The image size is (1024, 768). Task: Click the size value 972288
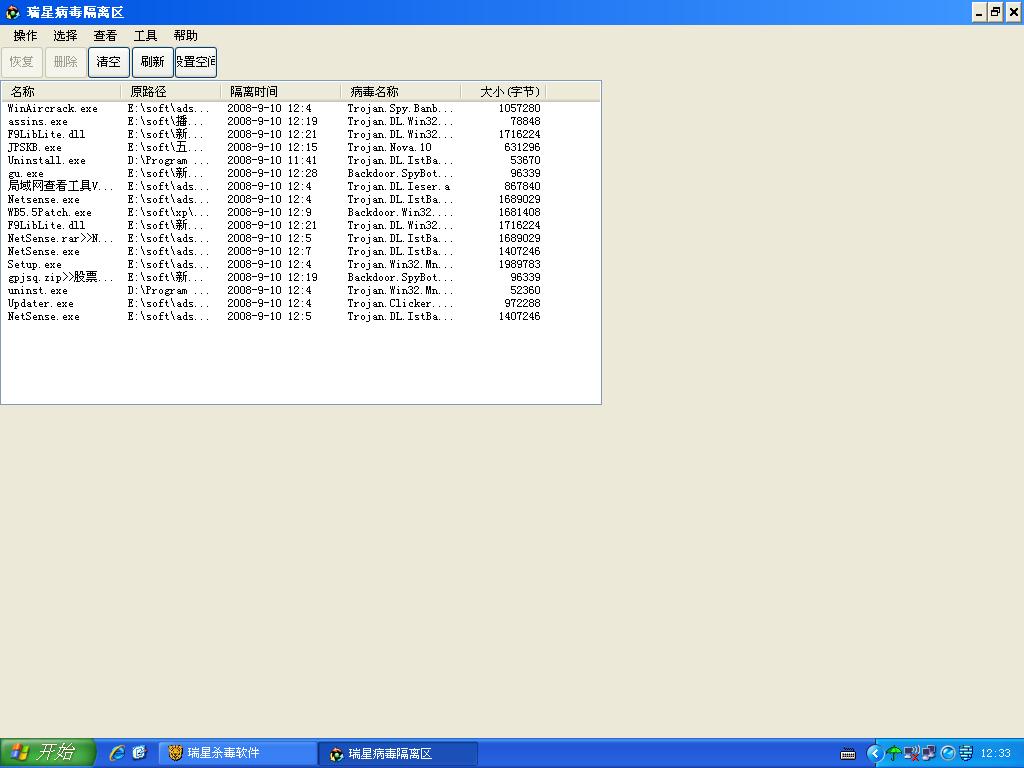pos(522,304)
